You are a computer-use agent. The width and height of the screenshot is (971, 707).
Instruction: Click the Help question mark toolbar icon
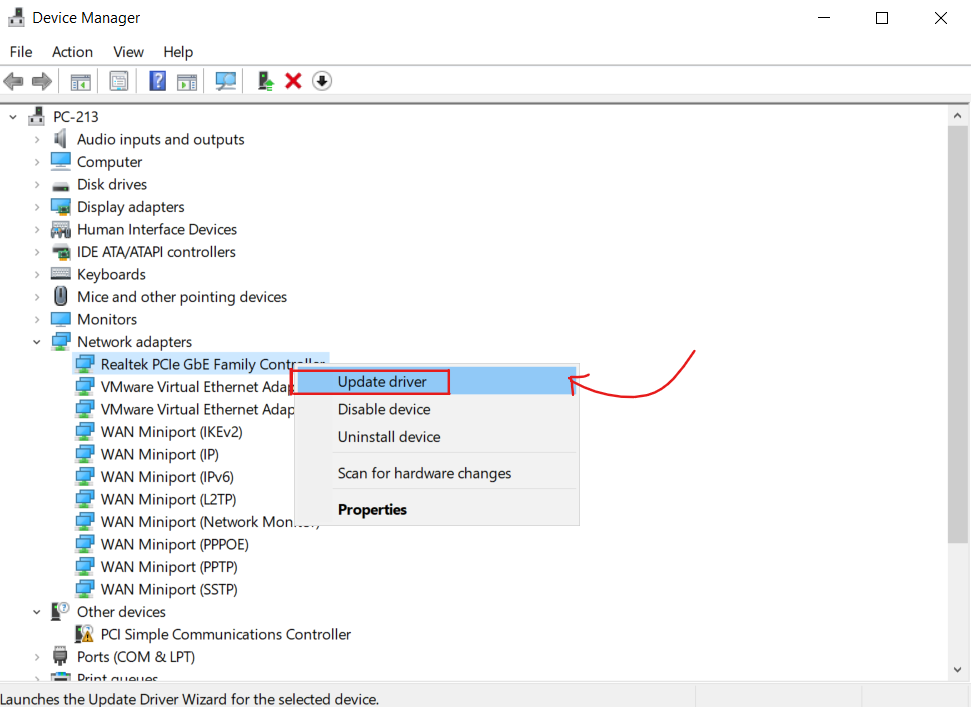pyautogui.click(x=157, y=81)
